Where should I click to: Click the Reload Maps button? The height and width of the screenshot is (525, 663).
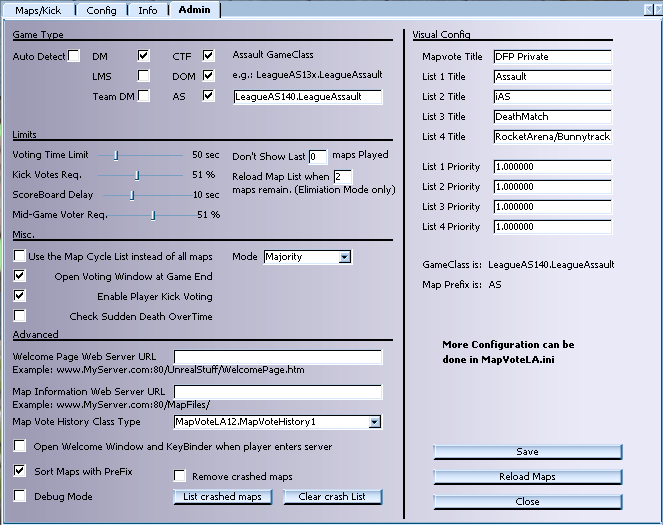pos(528,477)
